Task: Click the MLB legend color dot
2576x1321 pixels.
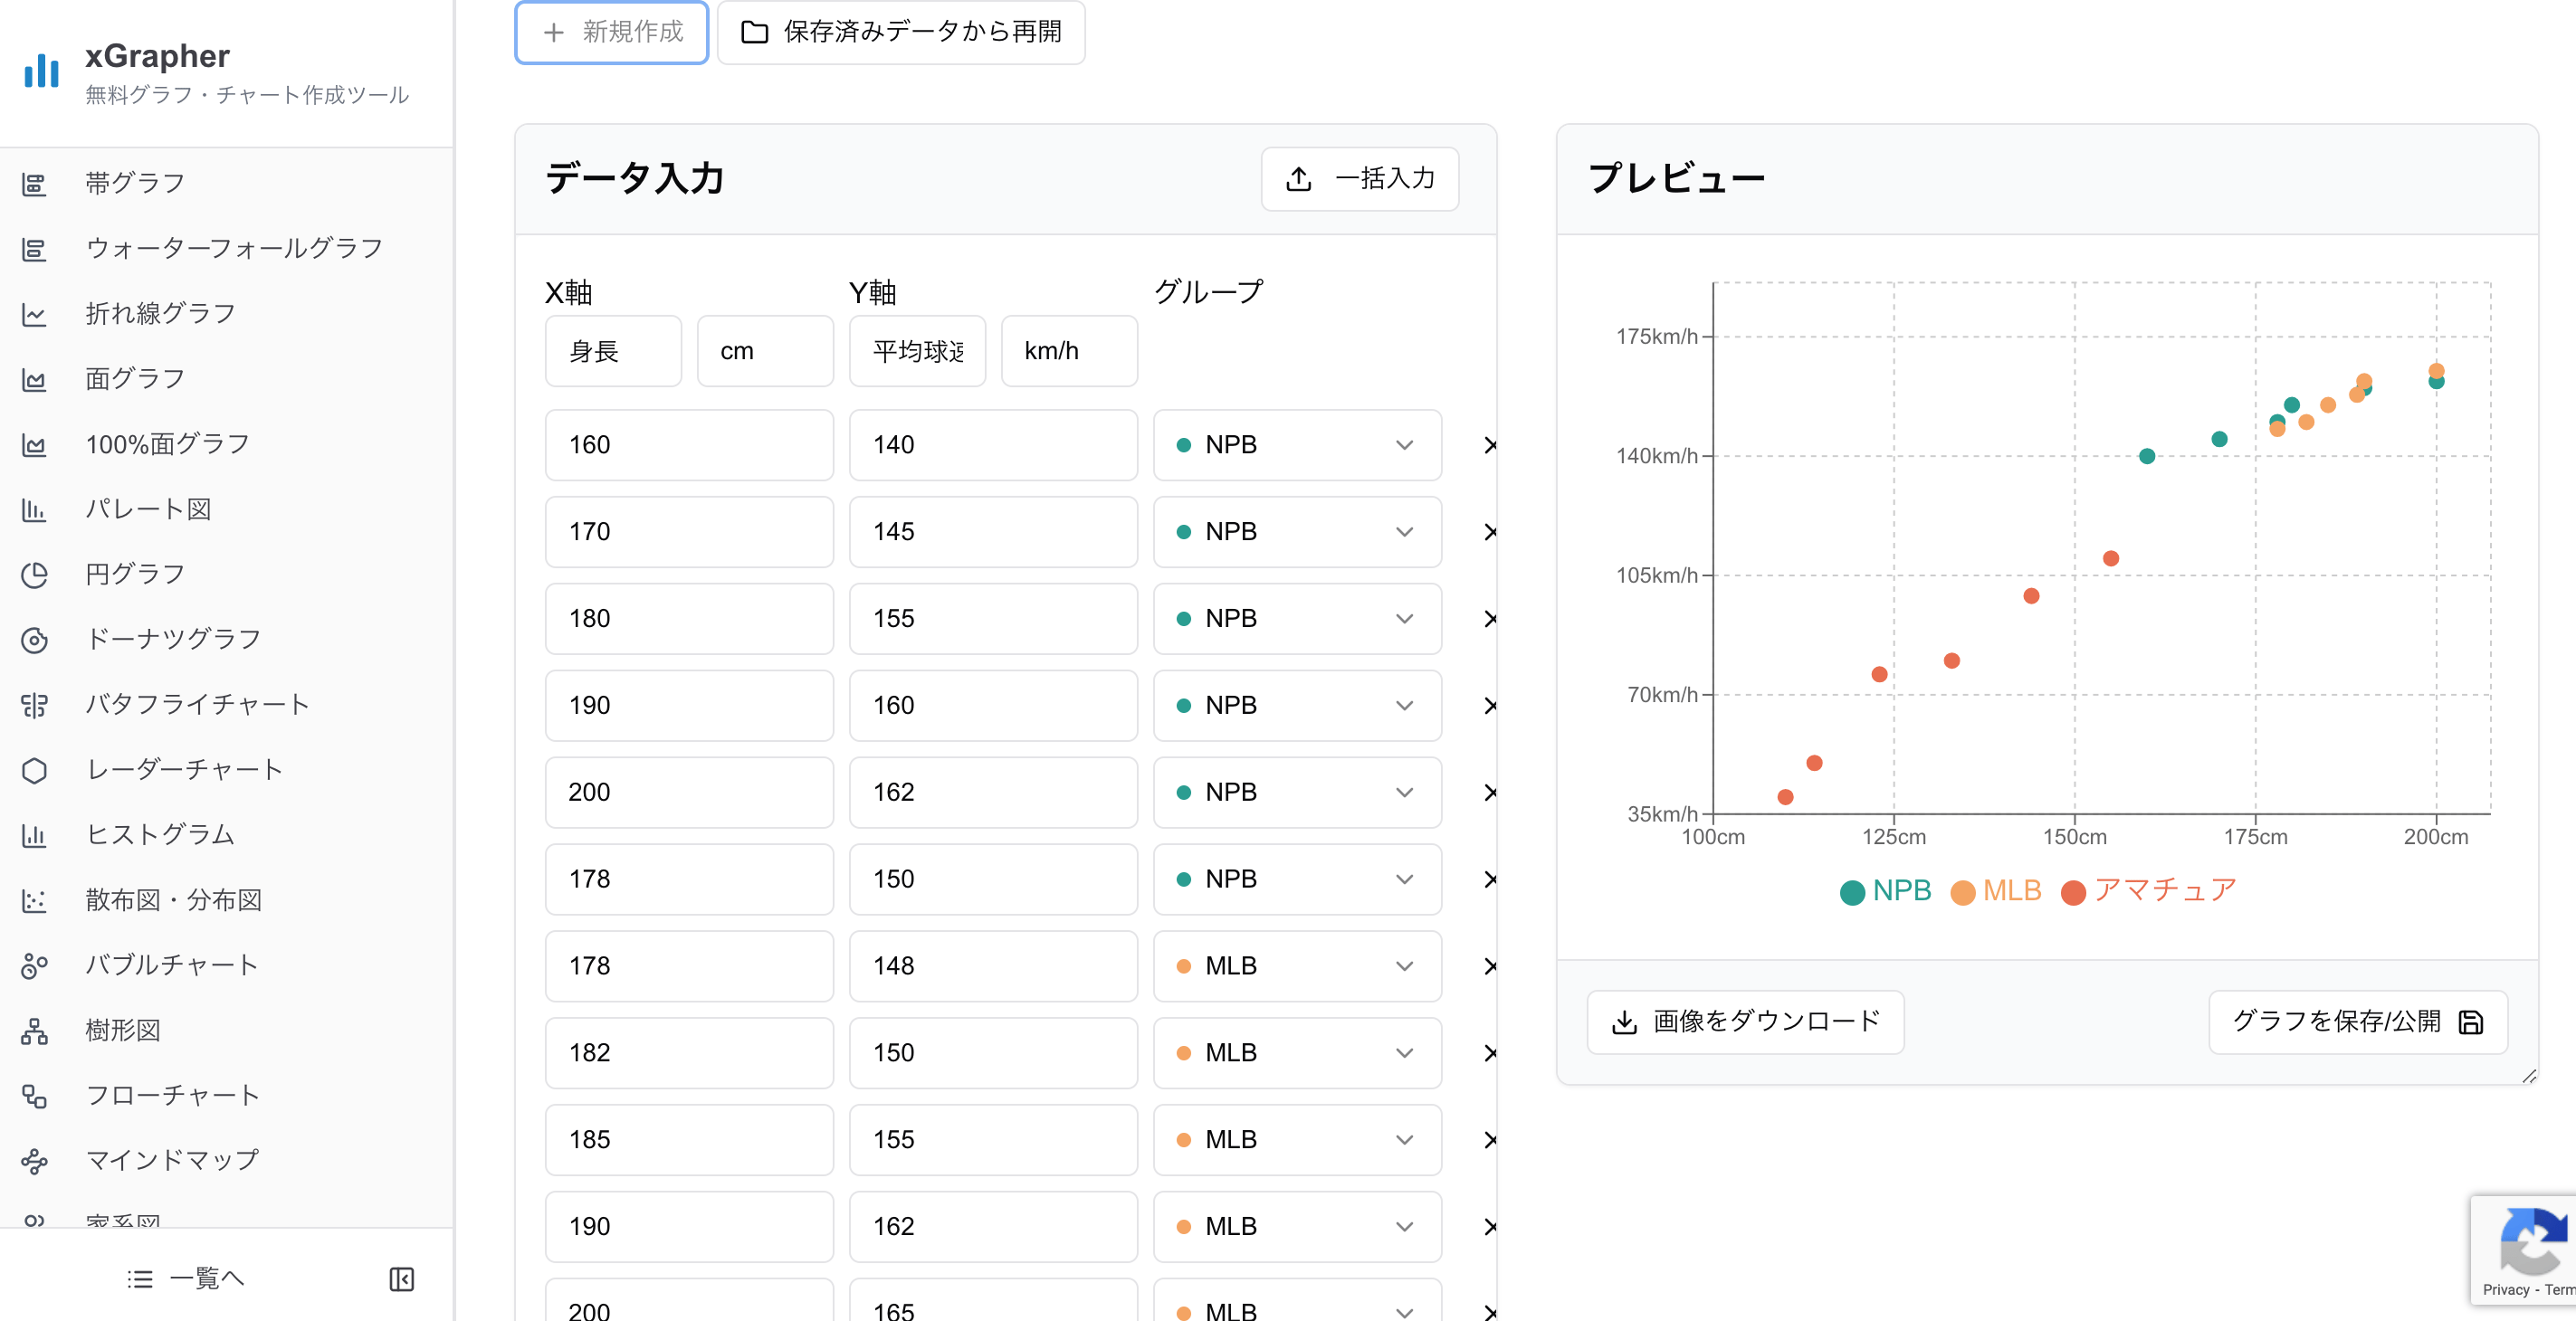Action: click(1963, 891)
